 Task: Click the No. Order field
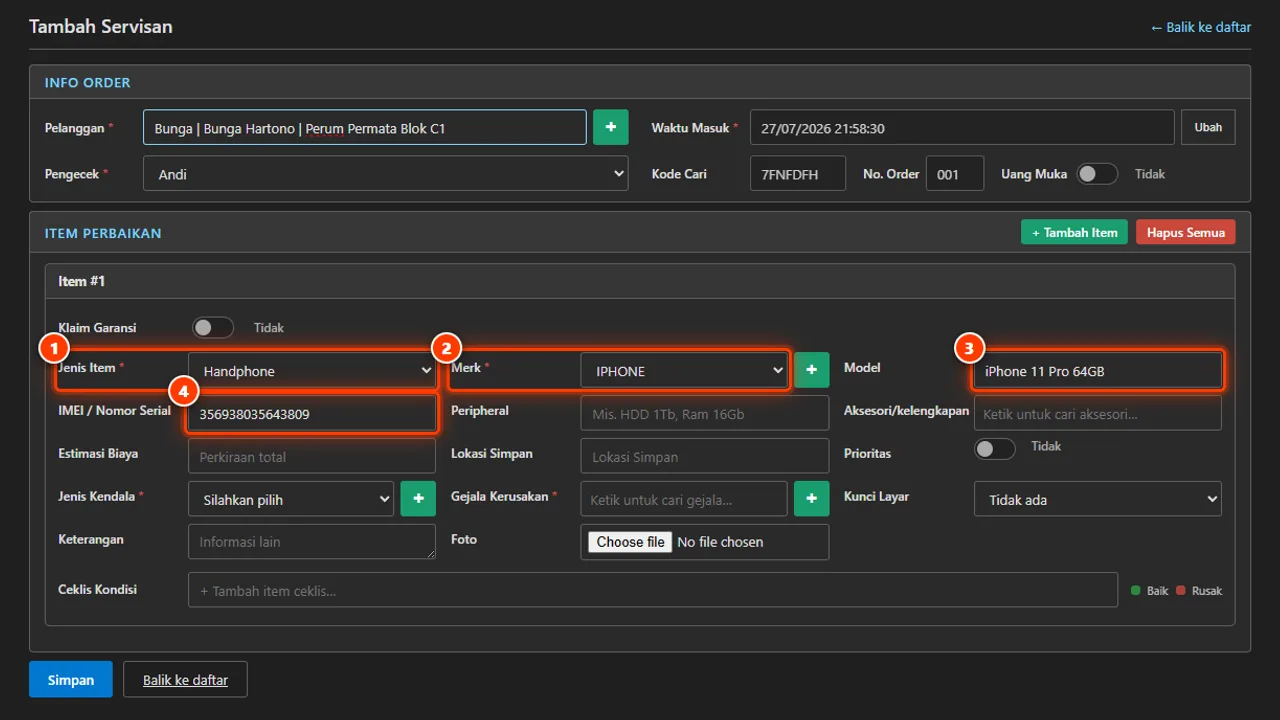click(x=955, y=173)
